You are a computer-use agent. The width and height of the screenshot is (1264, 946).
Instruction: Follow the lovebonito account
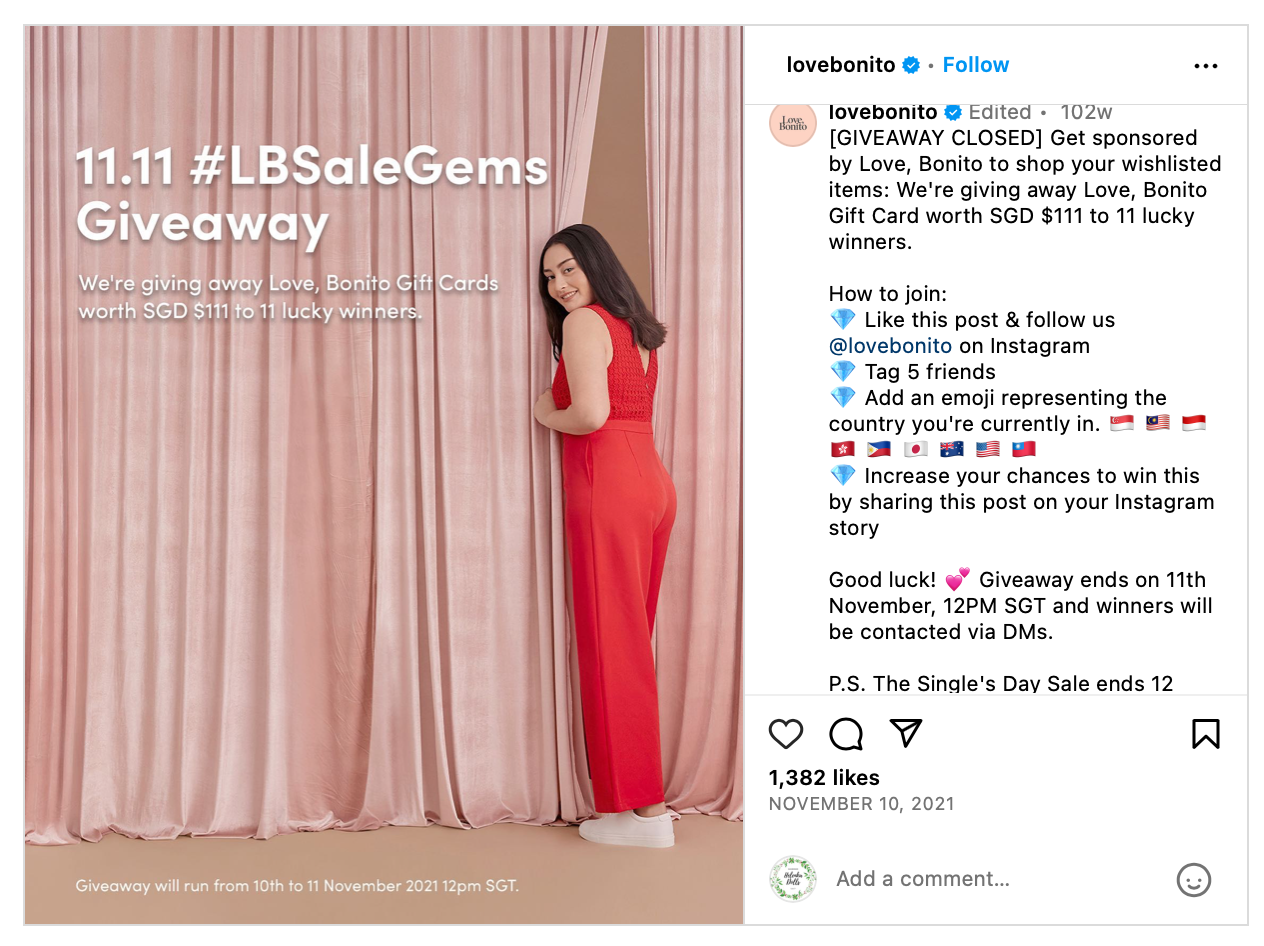[976, 65]
